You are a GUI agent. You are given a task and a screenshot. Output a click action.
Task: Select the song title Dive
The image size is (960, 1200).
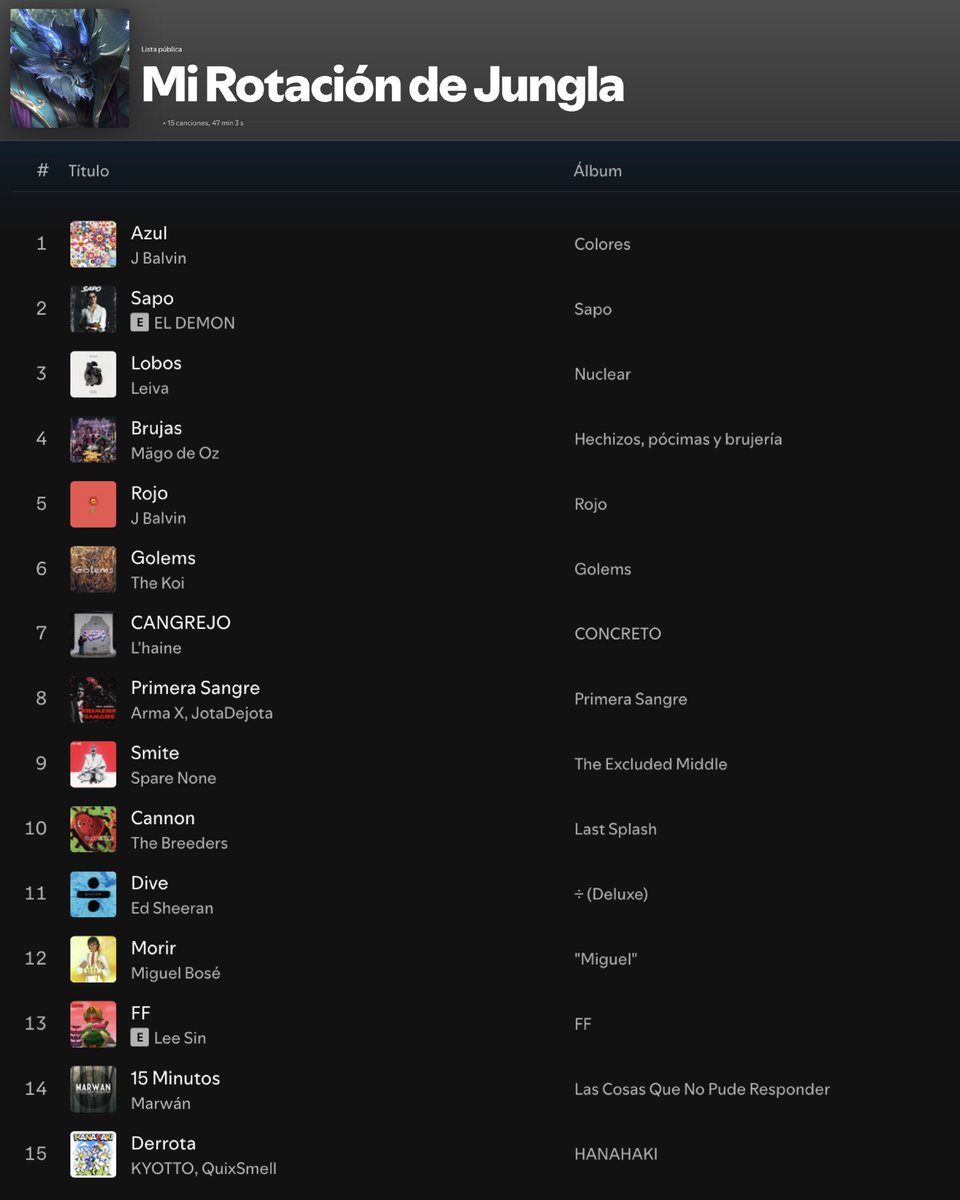click(149, 883)
